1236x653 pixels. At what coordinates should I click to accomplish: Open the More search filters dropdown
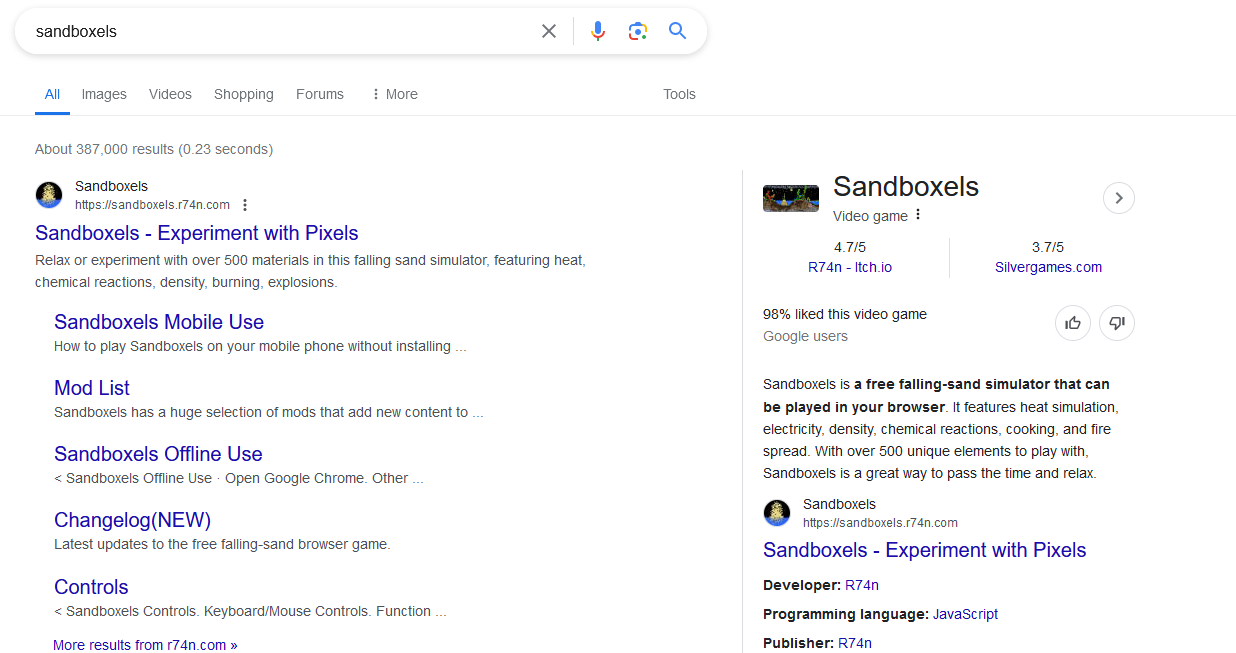coord(394,94)
